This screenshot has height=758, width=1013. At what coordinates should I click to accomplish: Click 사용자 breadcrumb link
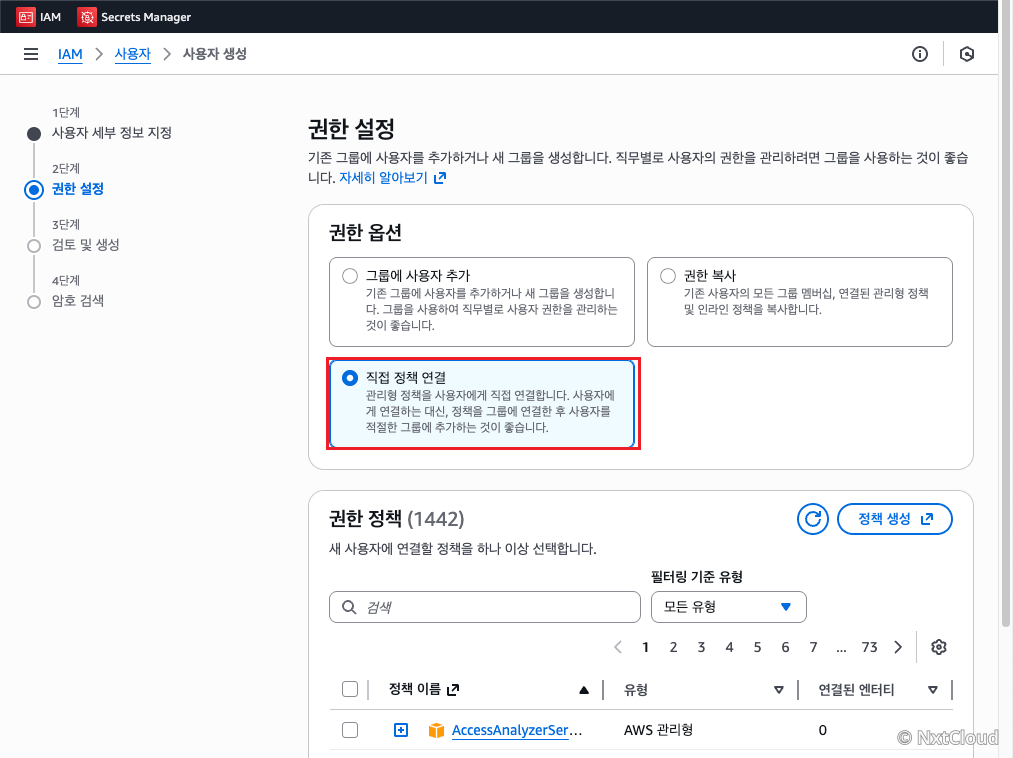coord(132,54)
